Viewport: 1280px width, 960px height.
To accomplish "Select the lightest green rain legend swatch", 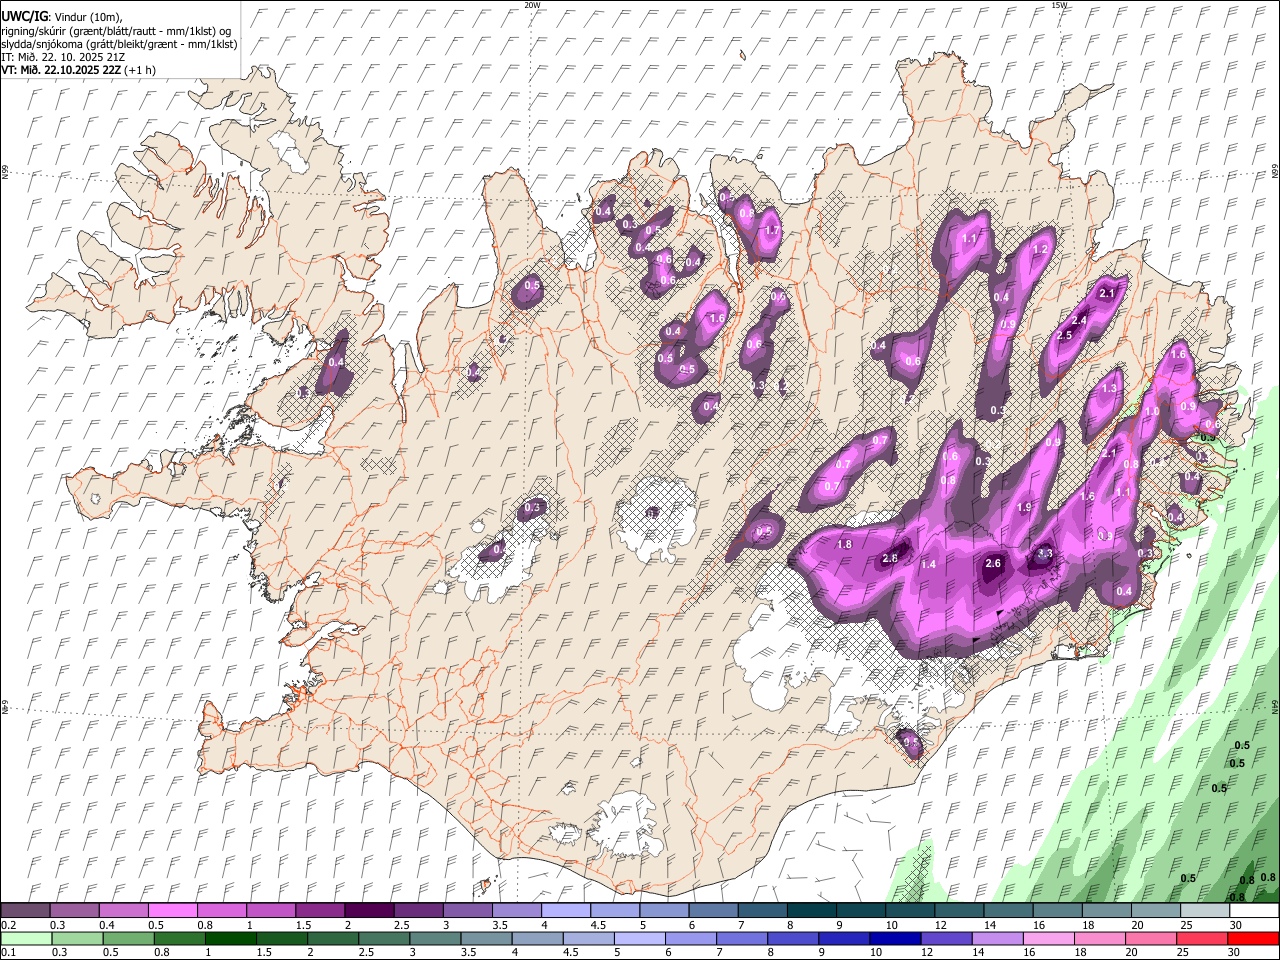I will pos(25,939).
